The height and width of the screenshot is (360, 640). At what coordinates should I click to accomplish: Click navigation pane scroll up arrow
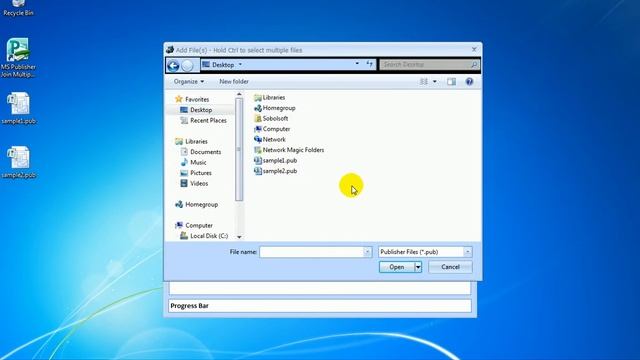[x=239, y=95]
